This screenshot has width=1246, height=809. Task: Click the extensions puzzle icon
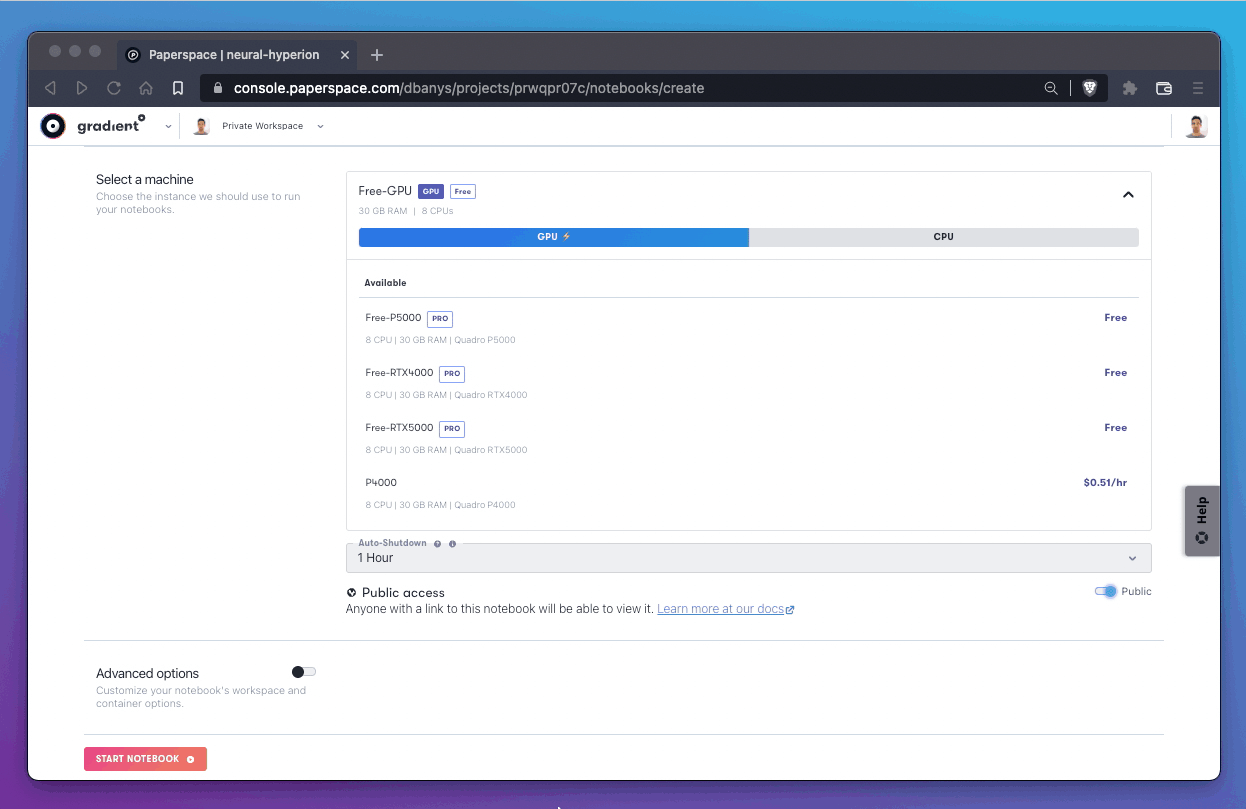pyautogui.click(x=1129, y=88)
